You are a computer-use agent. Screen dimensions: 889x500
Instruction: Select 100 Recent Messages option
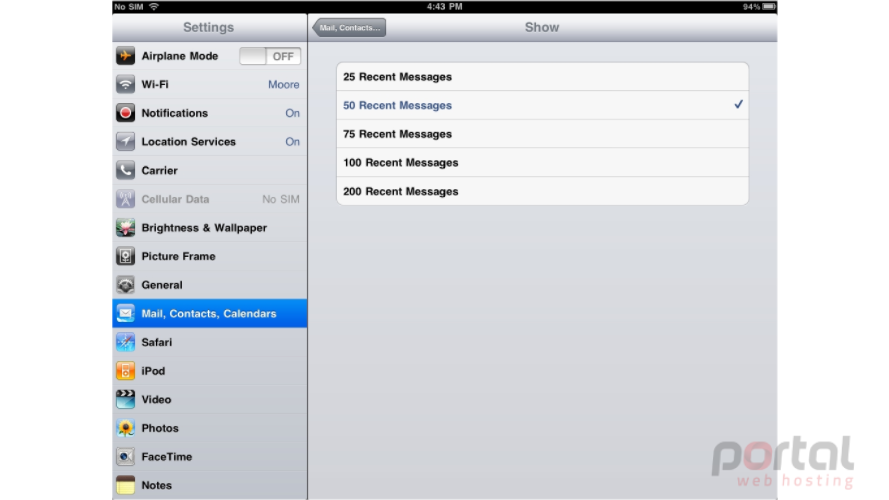[542, 163]
